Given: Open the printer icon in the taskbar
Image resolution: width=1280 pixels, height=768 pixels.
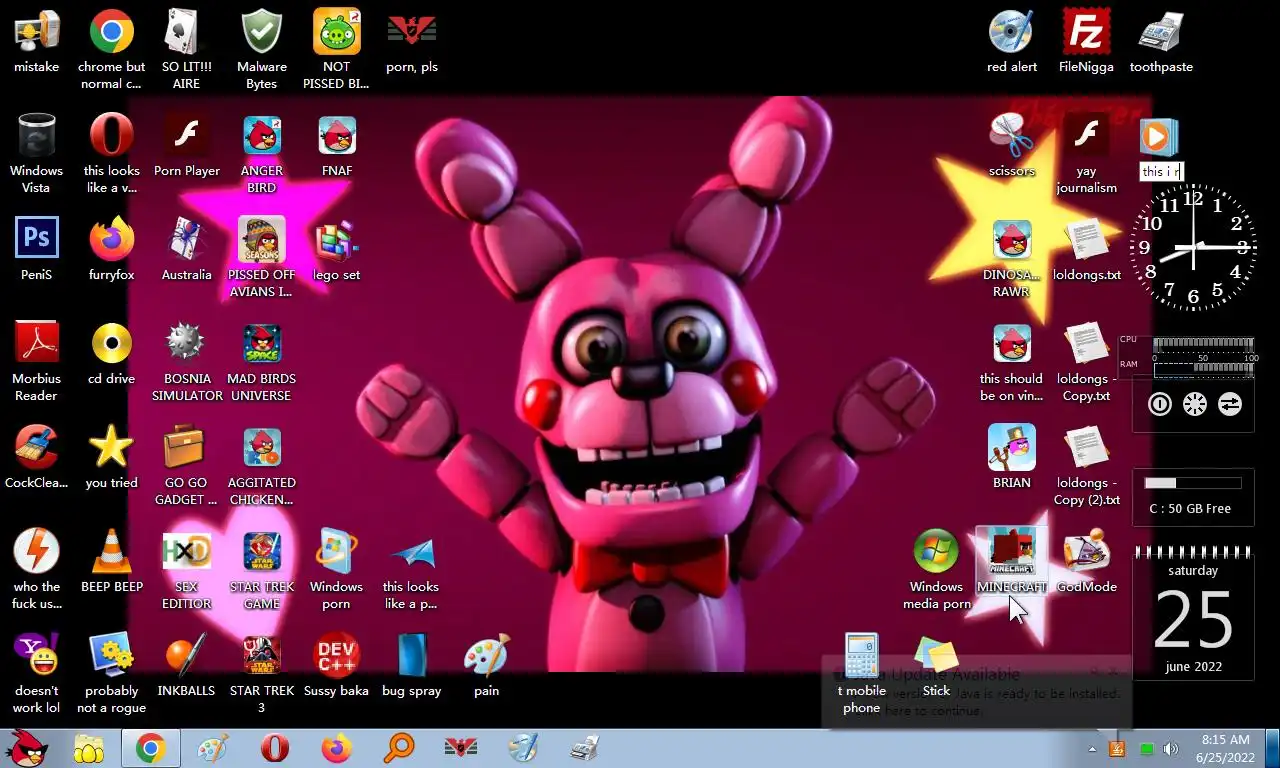Looking at the screenshot, I should 585,748.
